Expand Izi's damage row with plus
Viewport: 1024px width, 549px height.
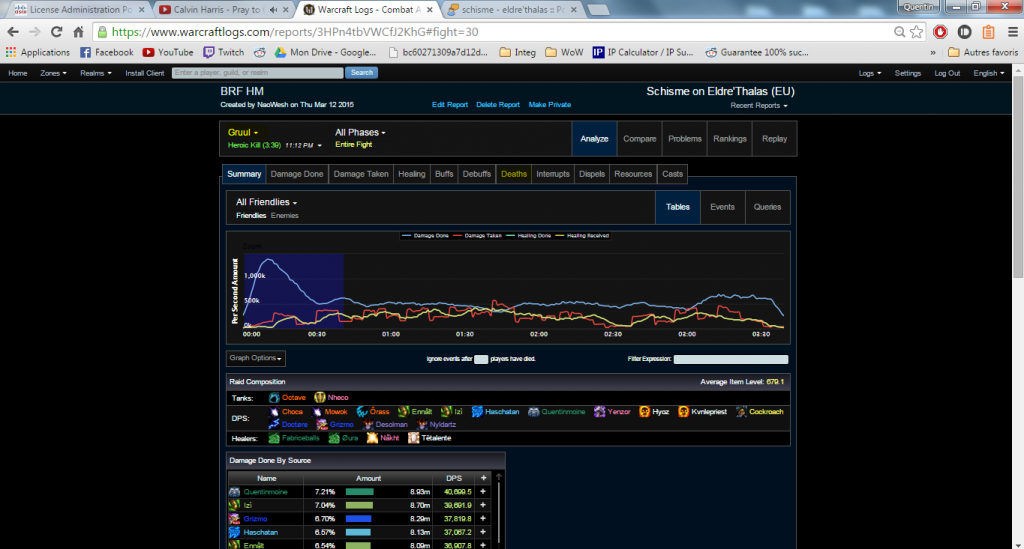[483, 505]
